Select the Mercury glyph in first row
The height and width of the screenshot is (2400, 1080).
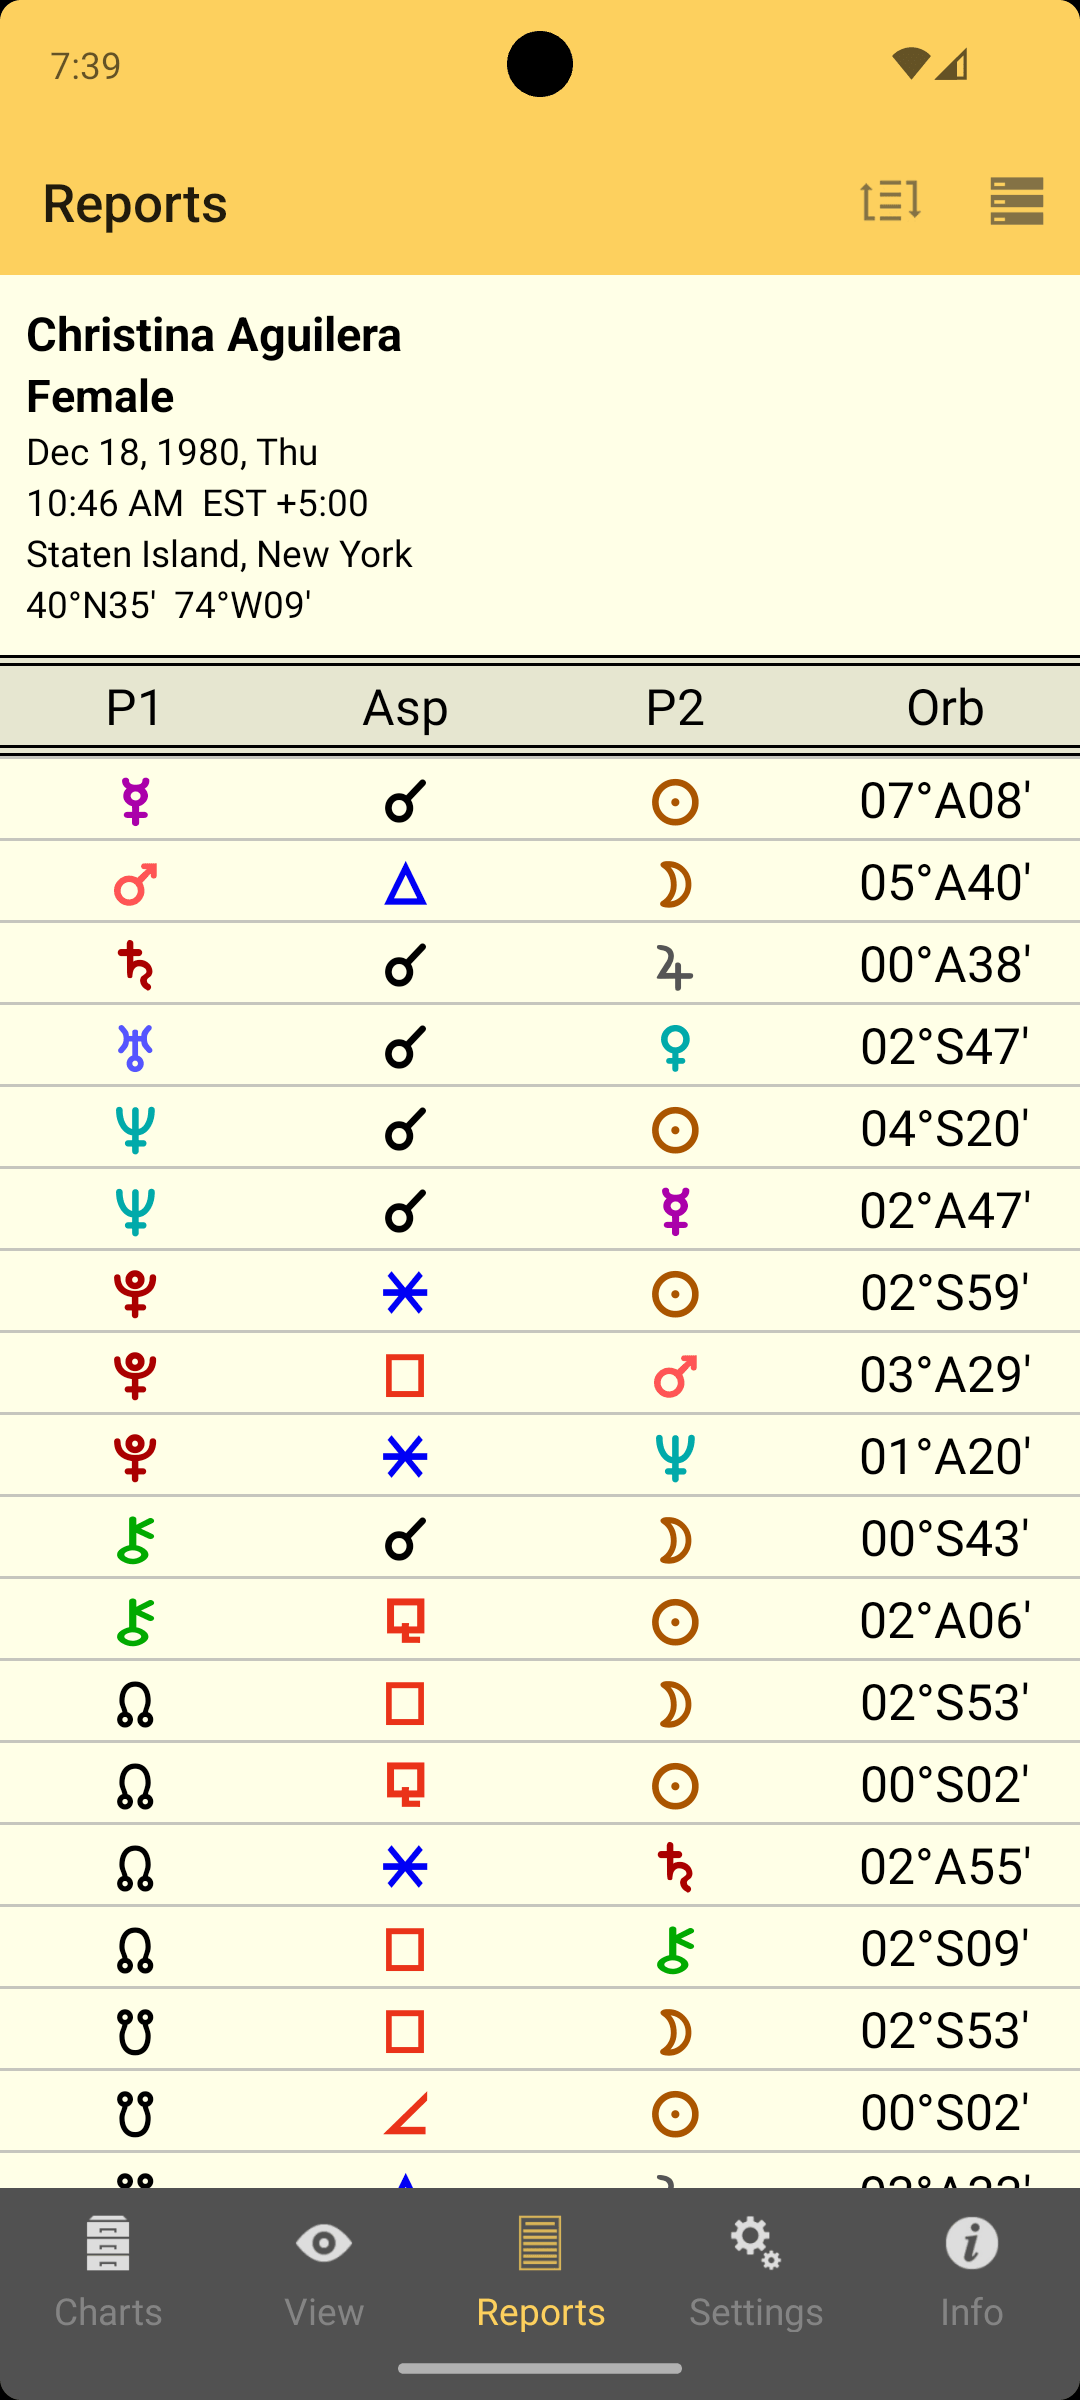tap(135, 801)
